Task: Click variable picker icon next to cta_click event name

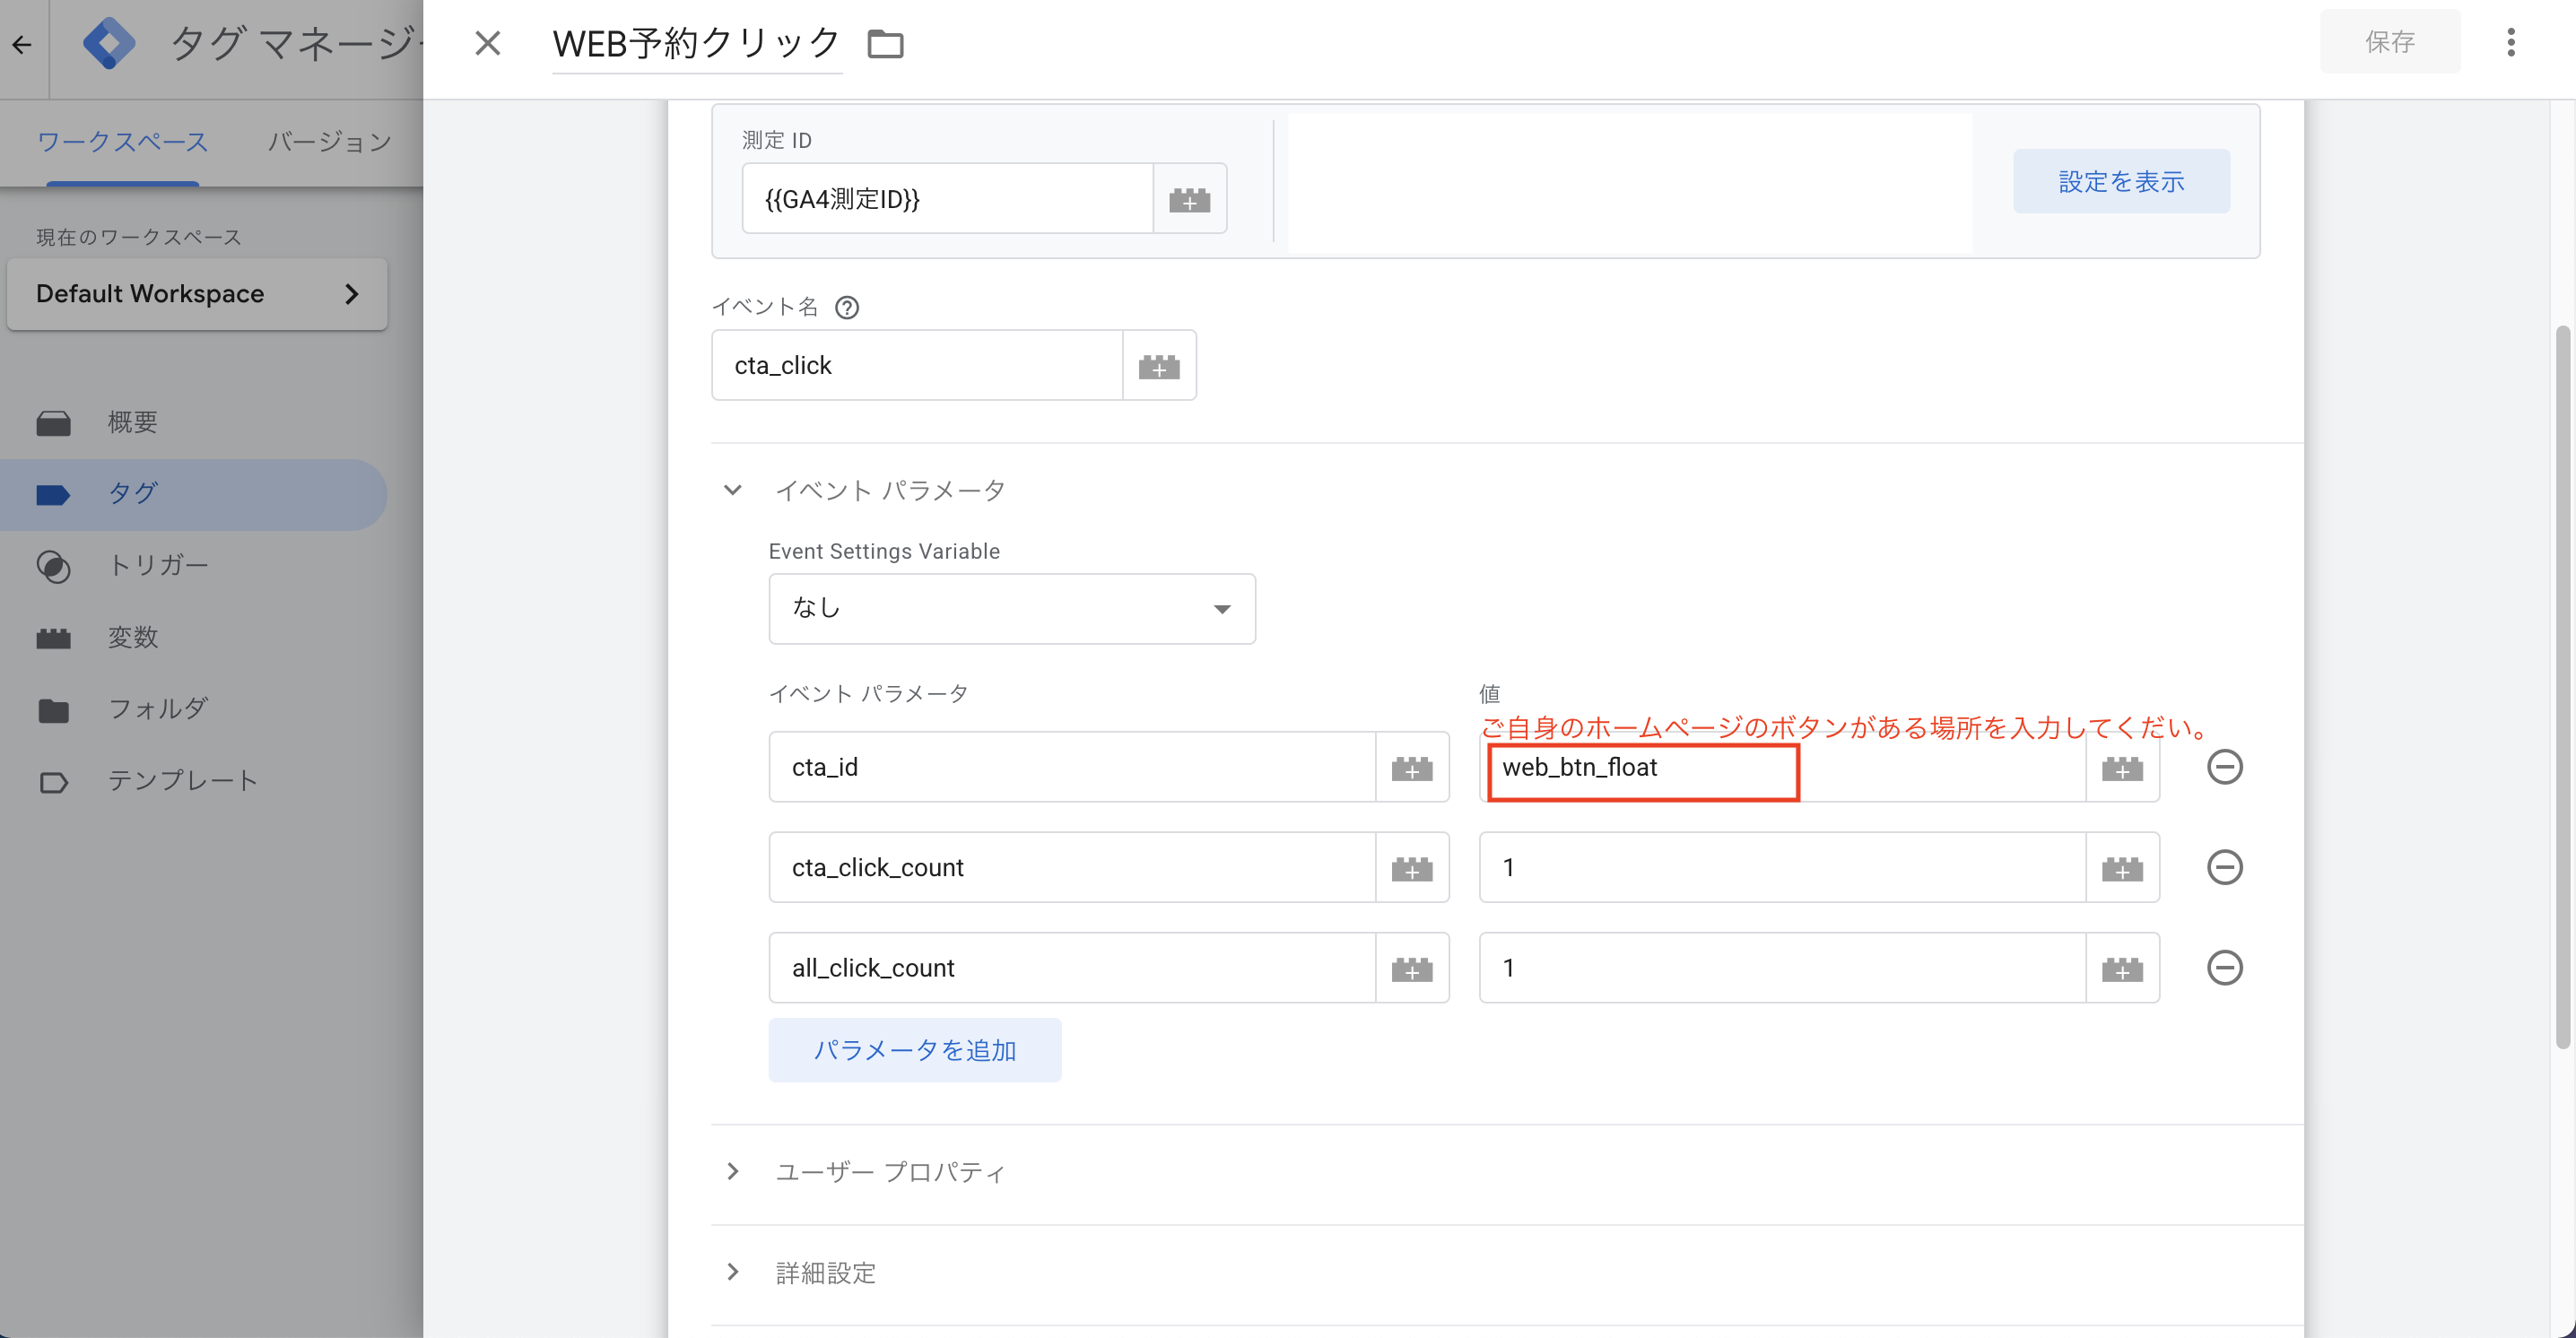Action: [1159, 366]
